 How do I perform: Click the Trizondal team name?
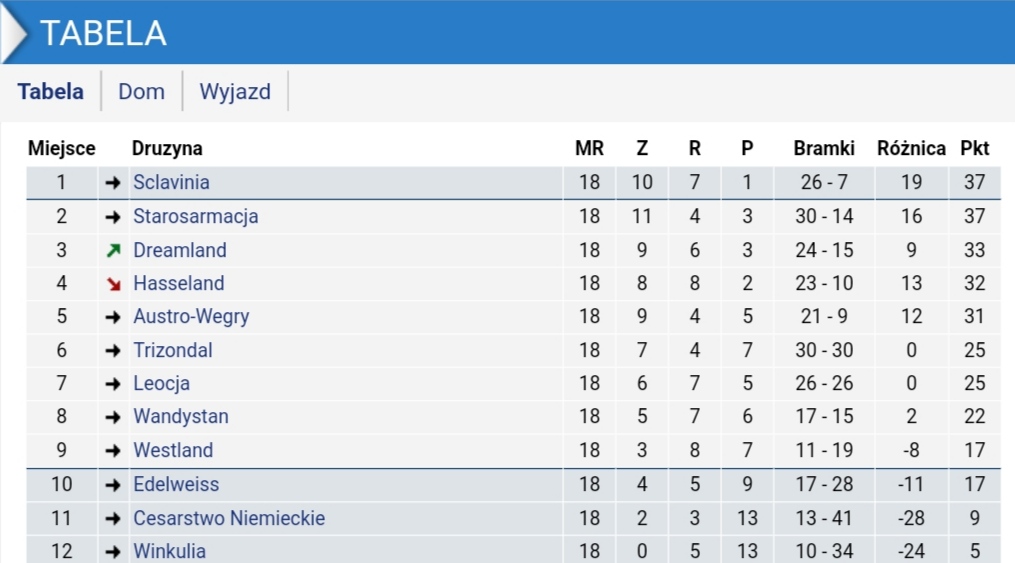(x=173, y=350)
